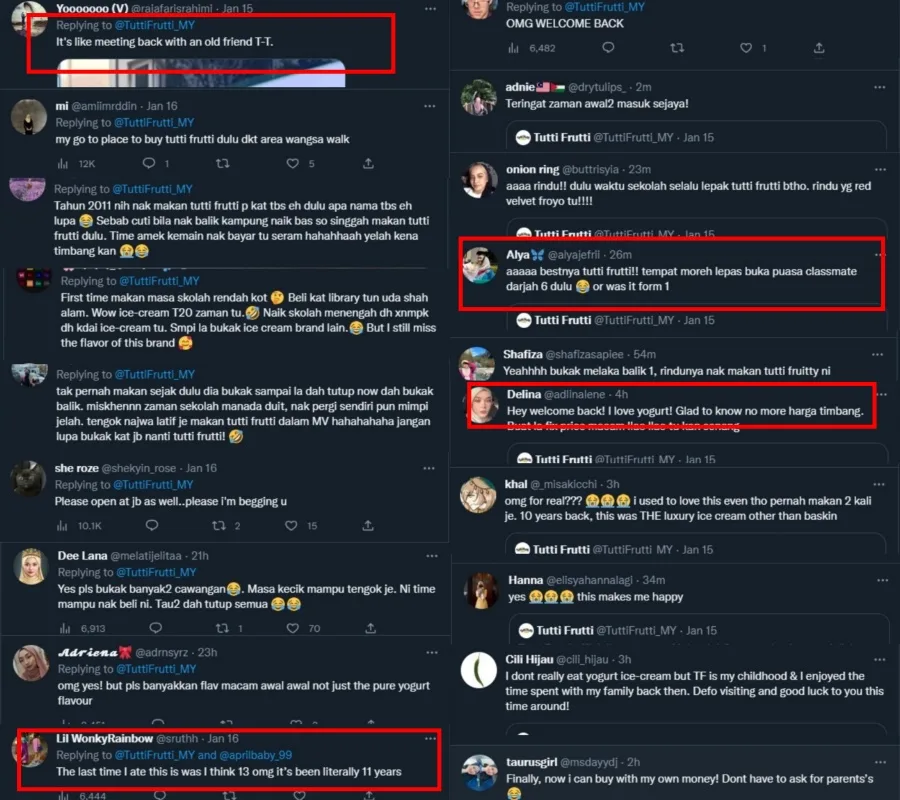This screenshot has width=900, height=800.
Task: Open more options on khal's tweet
Action: [x=879, y=484]
